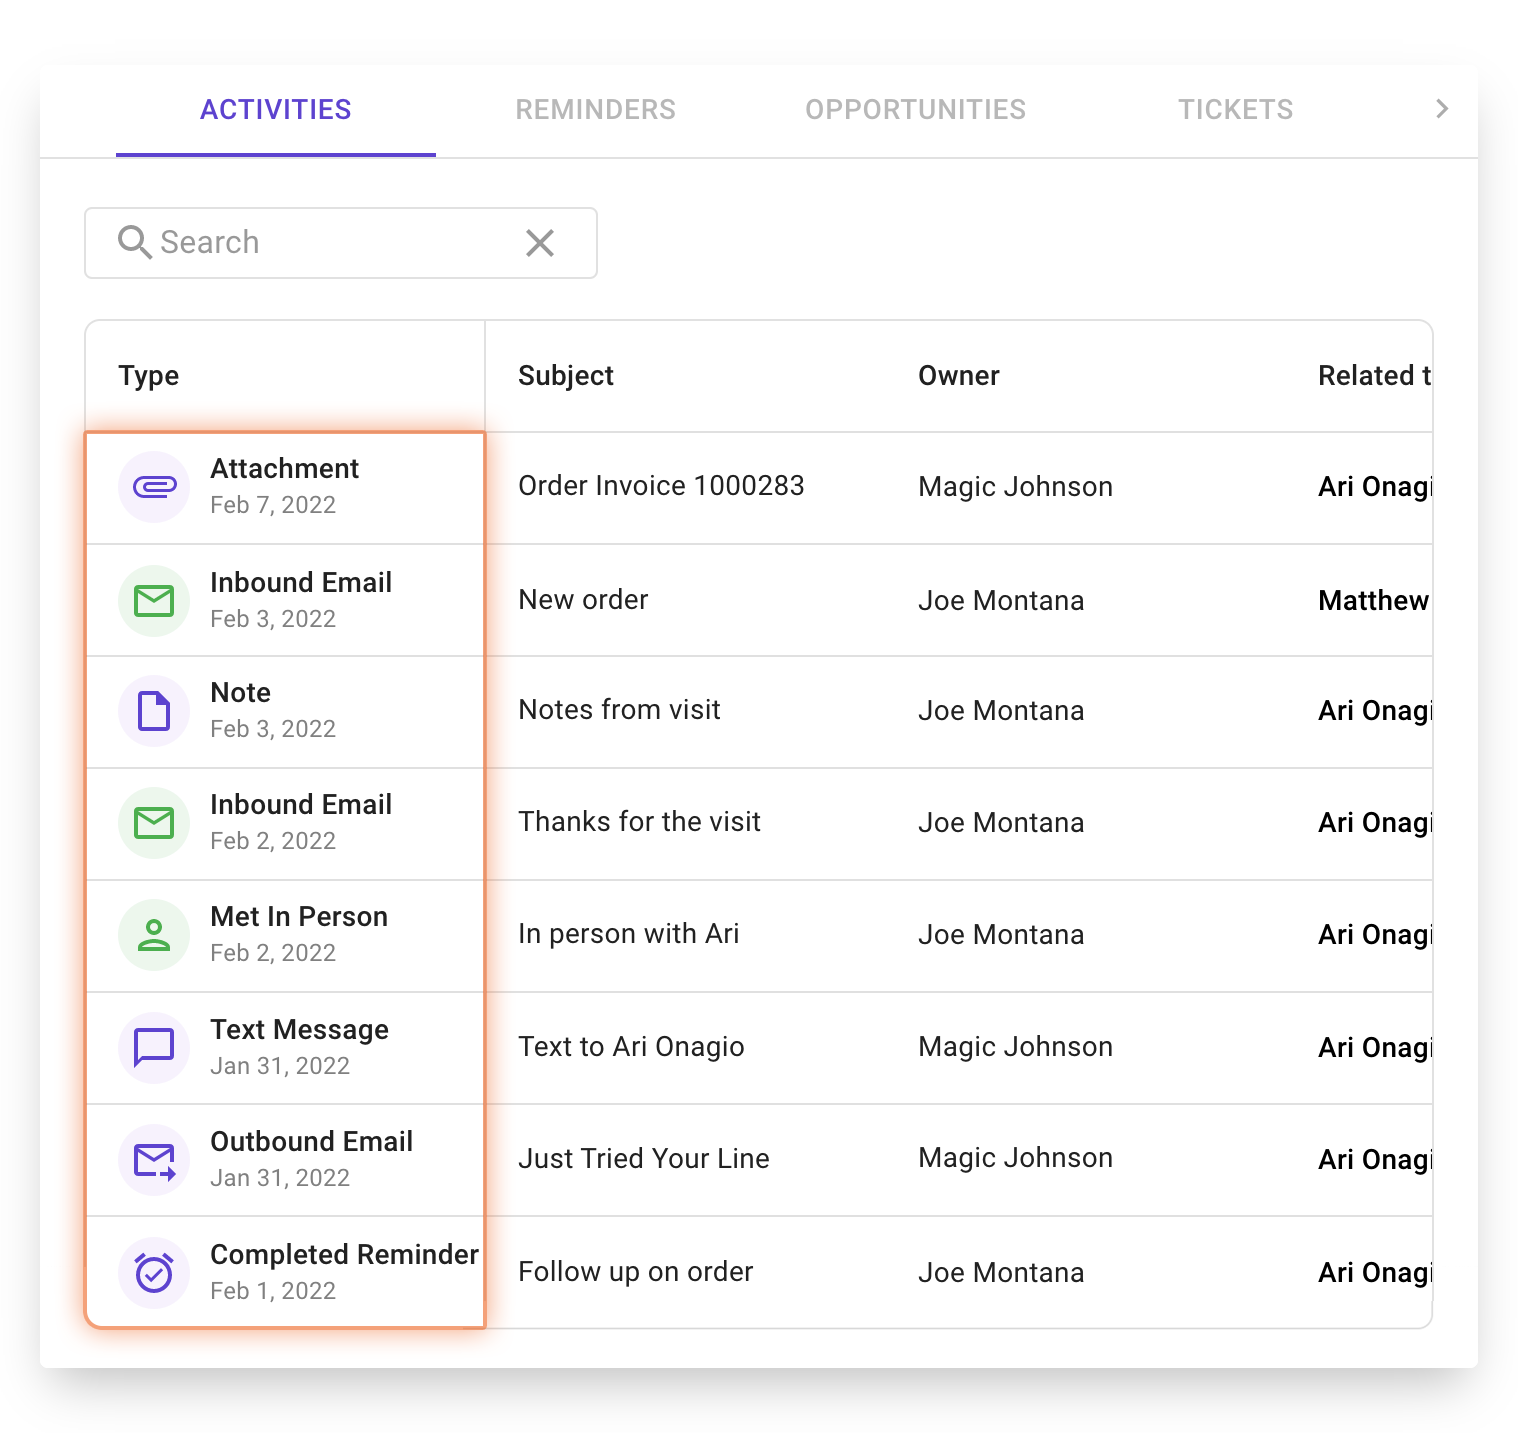Select the Attachment paperclip icon

[154, 487]
